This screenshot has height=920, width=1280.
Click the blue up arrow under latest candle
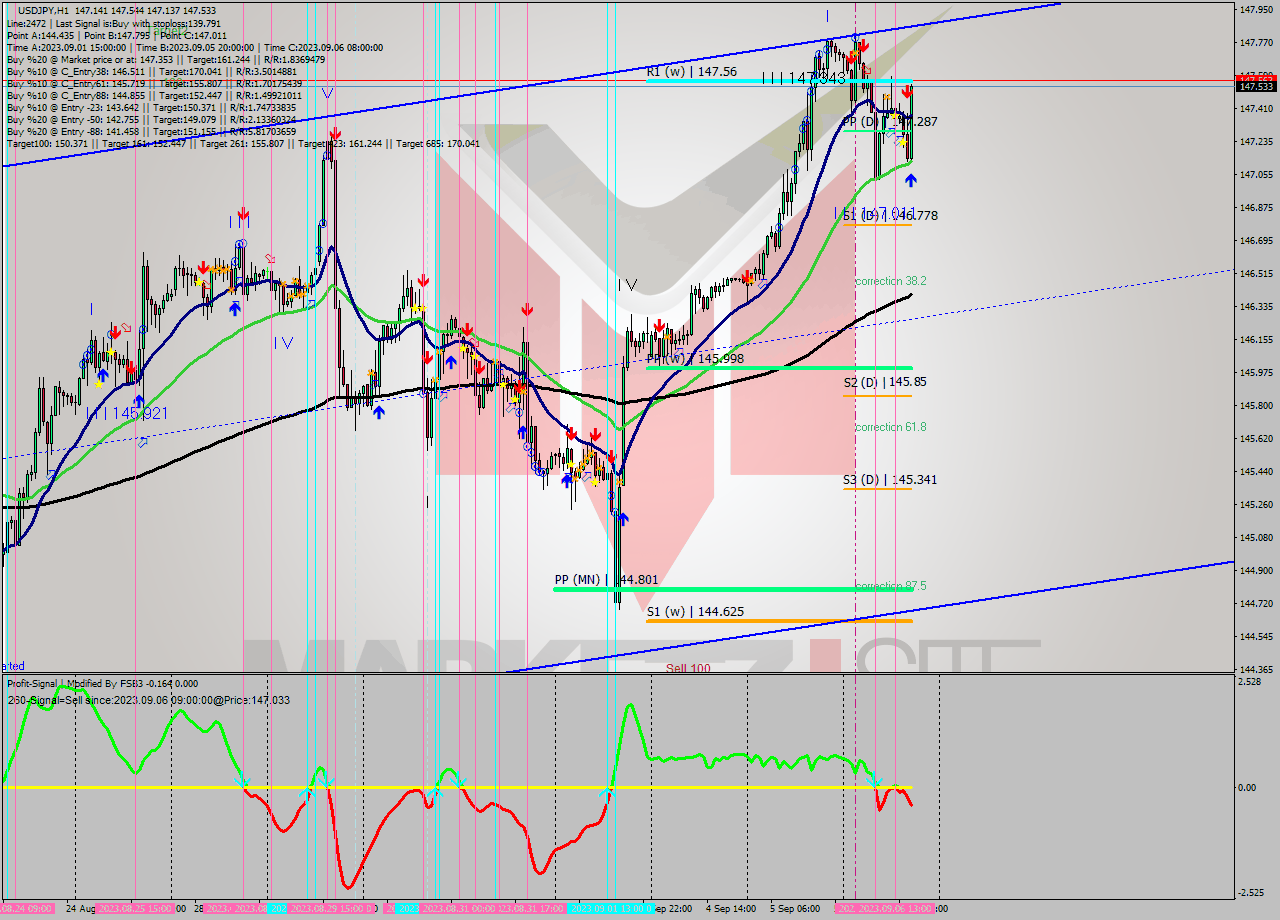coord(910,180)
